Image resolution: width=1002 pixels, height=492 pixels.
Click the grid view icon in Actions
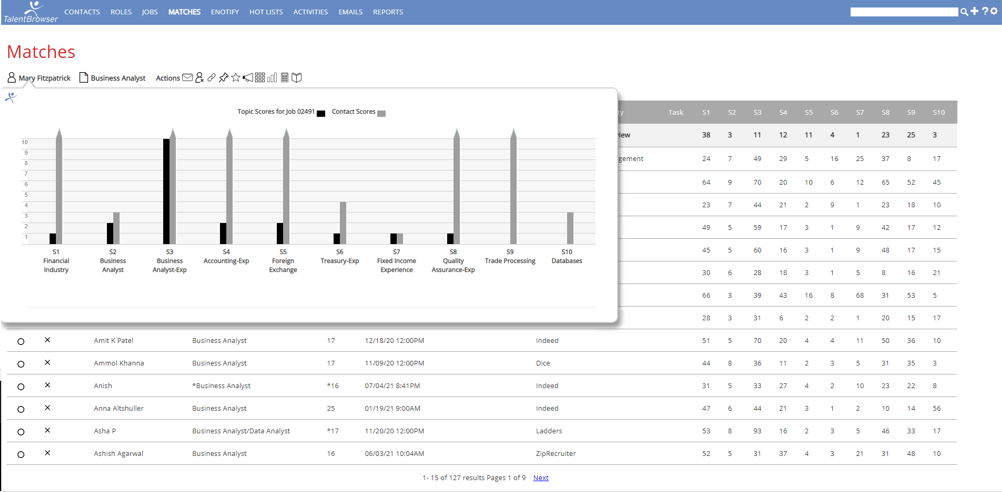pos(260,78)
